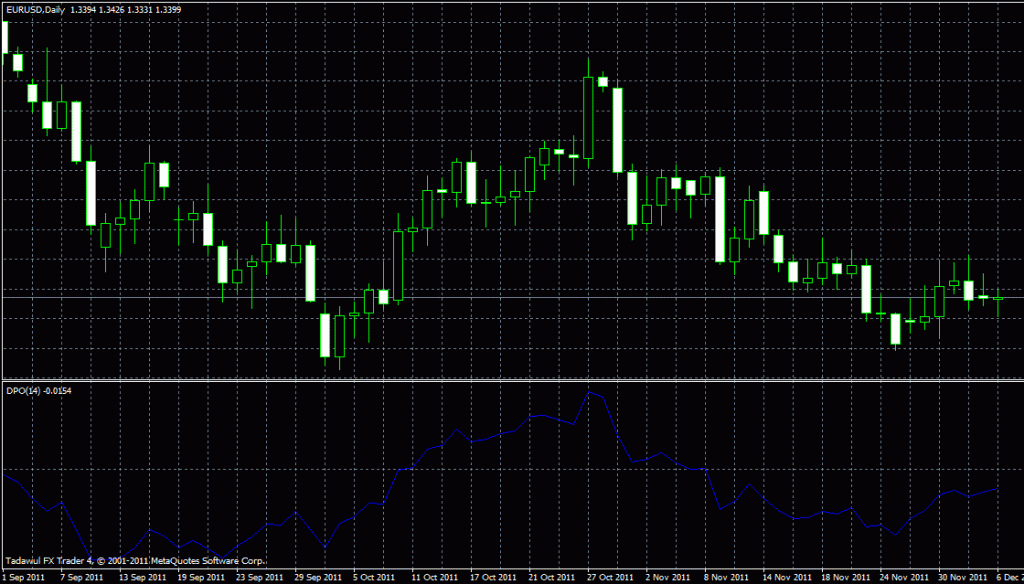Click the EURUSD,Daily chart title

[35, 10]
